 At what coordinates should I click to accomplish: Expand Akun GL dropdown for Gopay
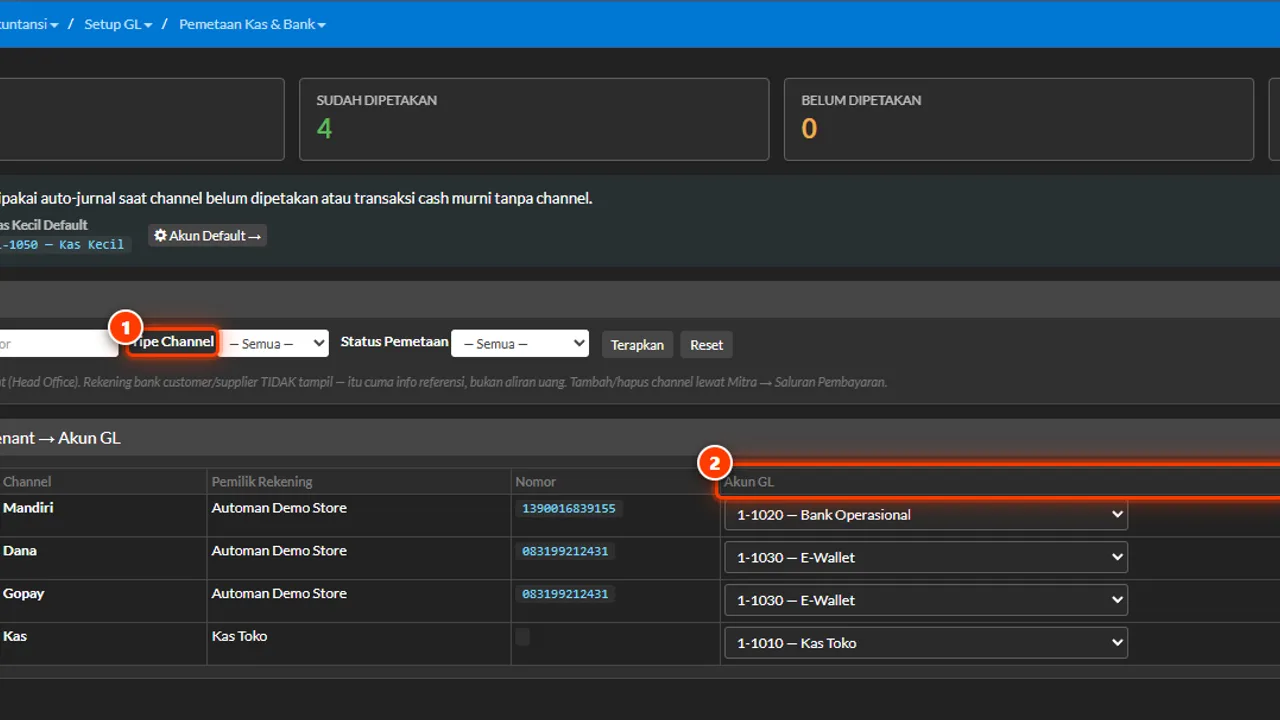(926, 600)
